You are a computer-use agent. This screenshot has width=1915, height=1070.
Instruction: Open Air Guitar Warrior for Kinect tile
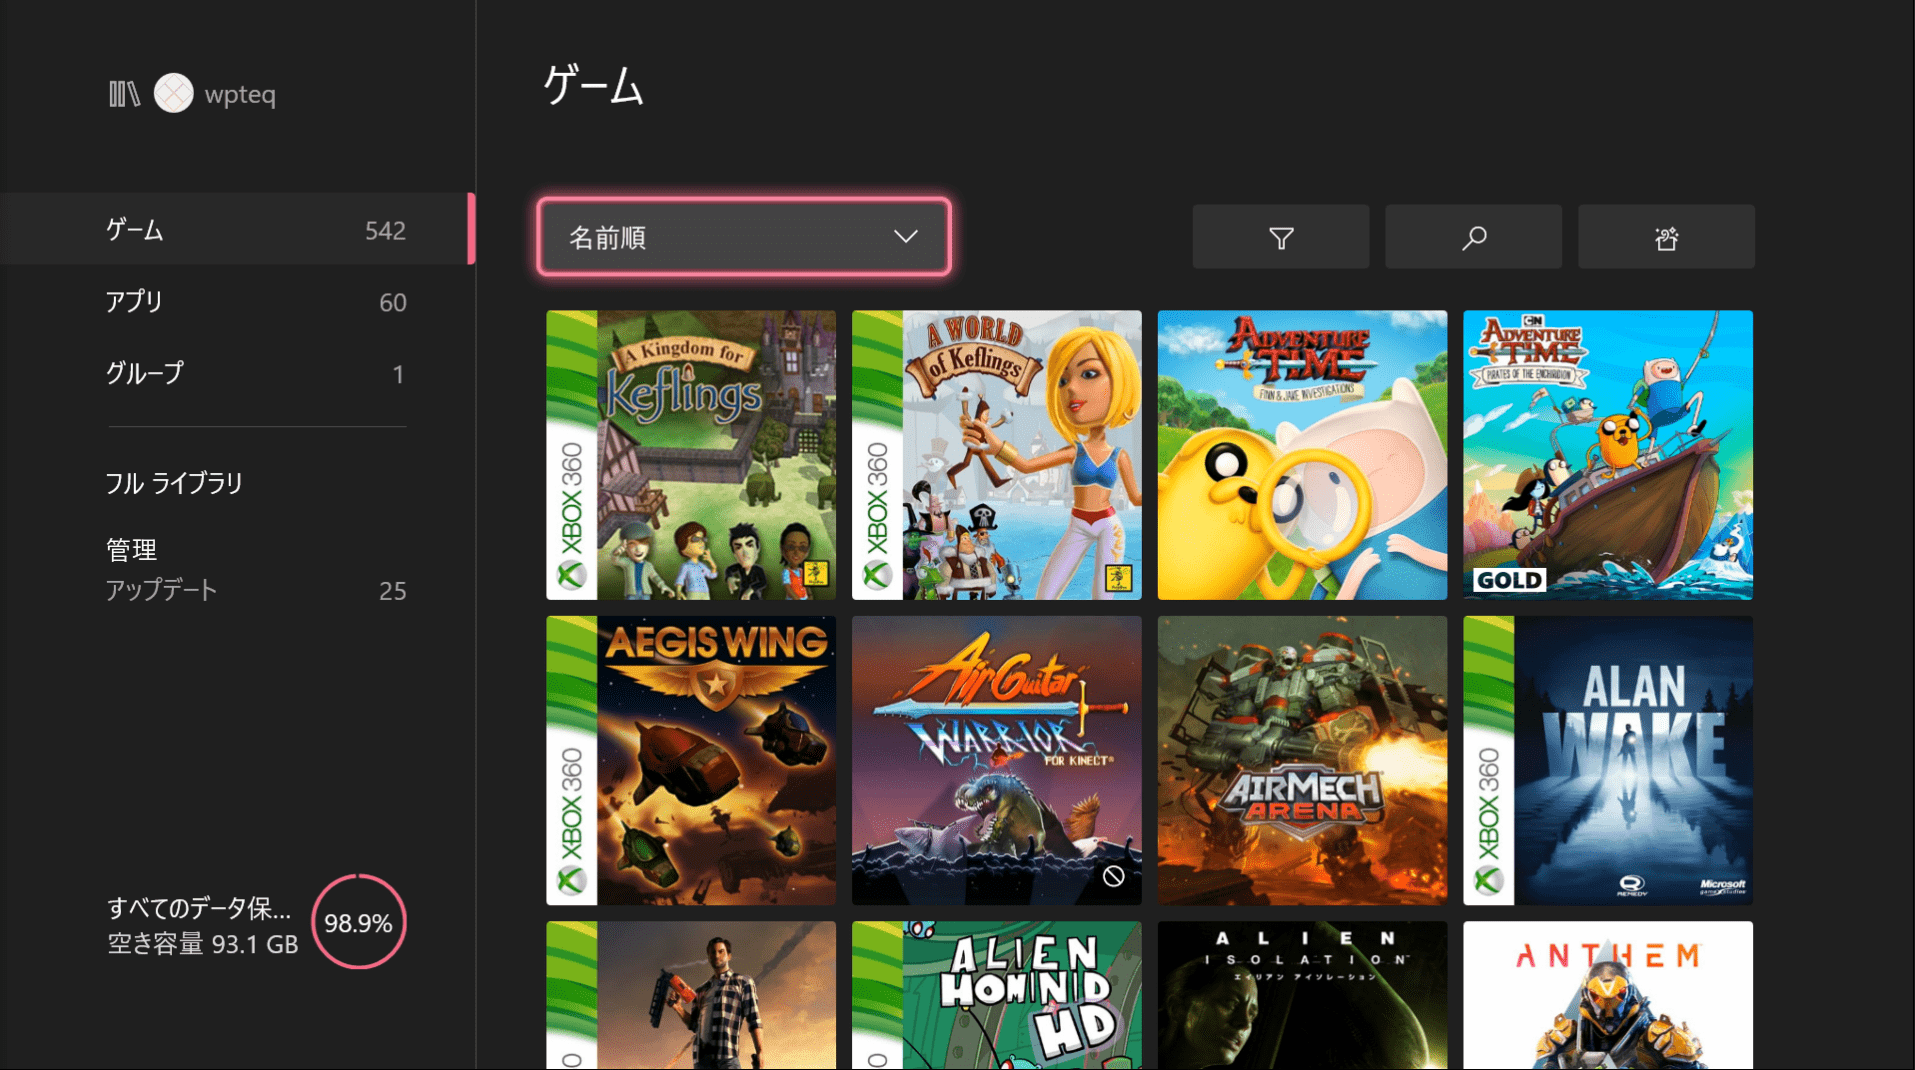click(x=997, y=760)
